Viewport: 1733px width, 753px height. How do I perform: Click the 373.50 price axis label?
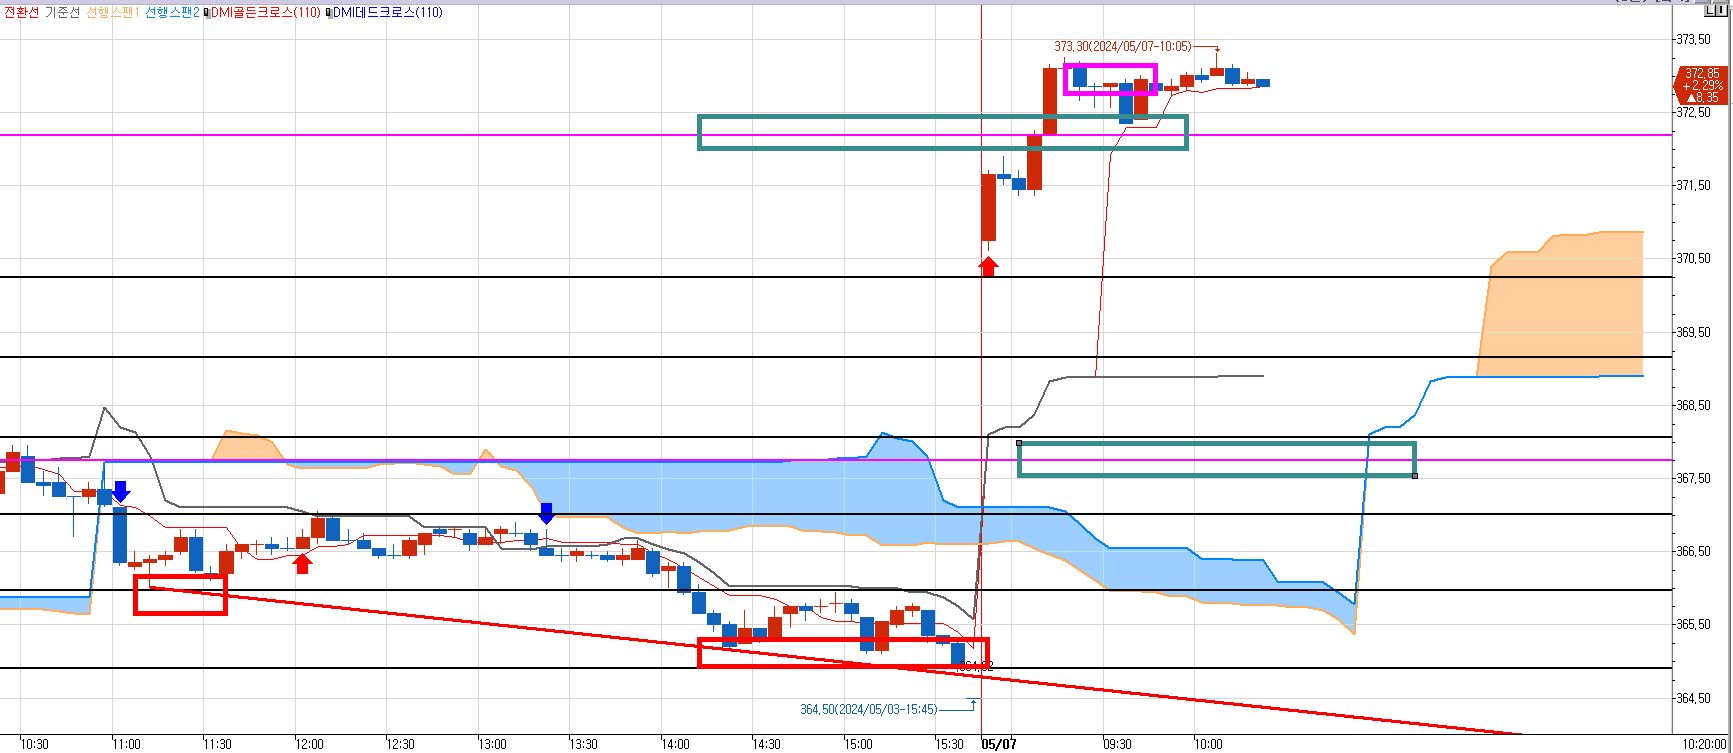(1692, 39)
